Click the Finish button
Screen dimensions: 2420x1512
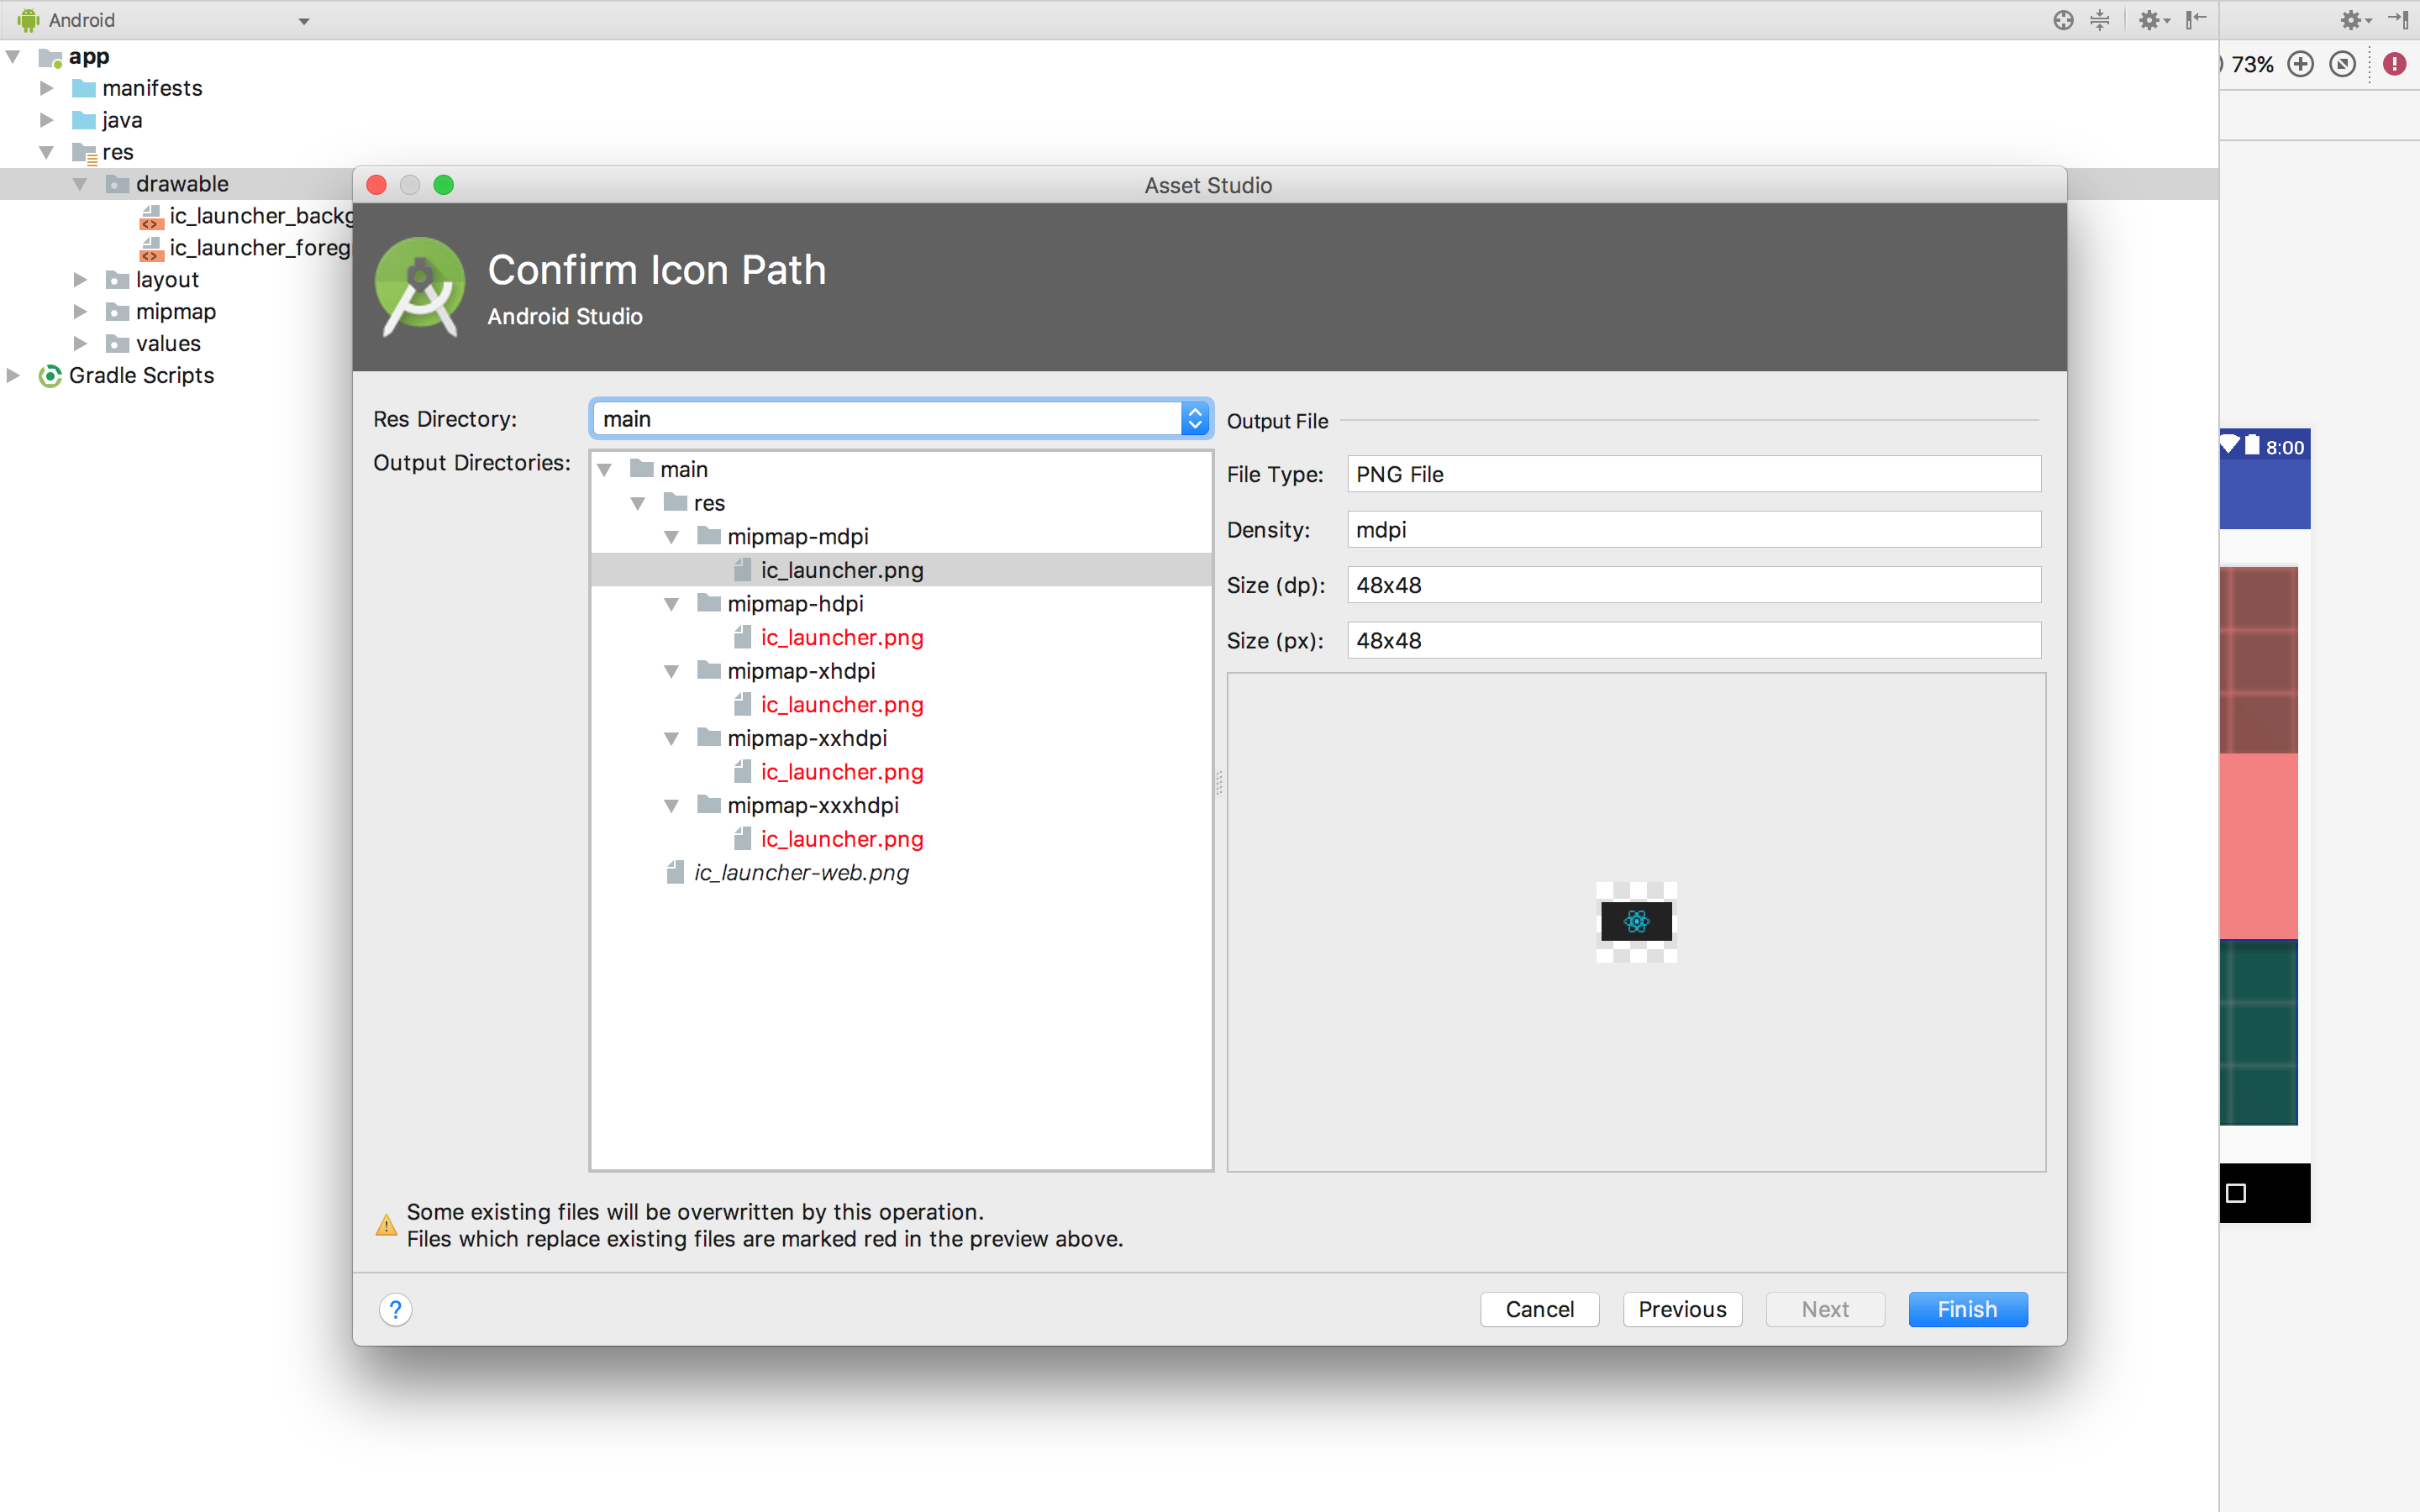1967,1309
